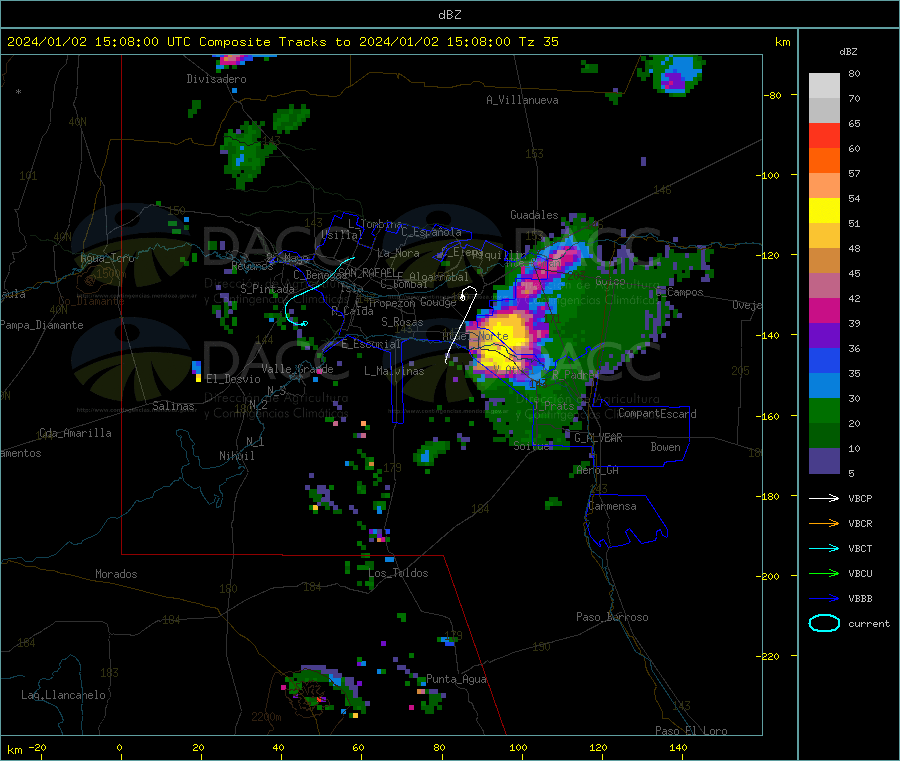The height and width of the screenshot is (761, 900).
Task: Select the 35 dBZ blue color swatch
Action: 824,360
